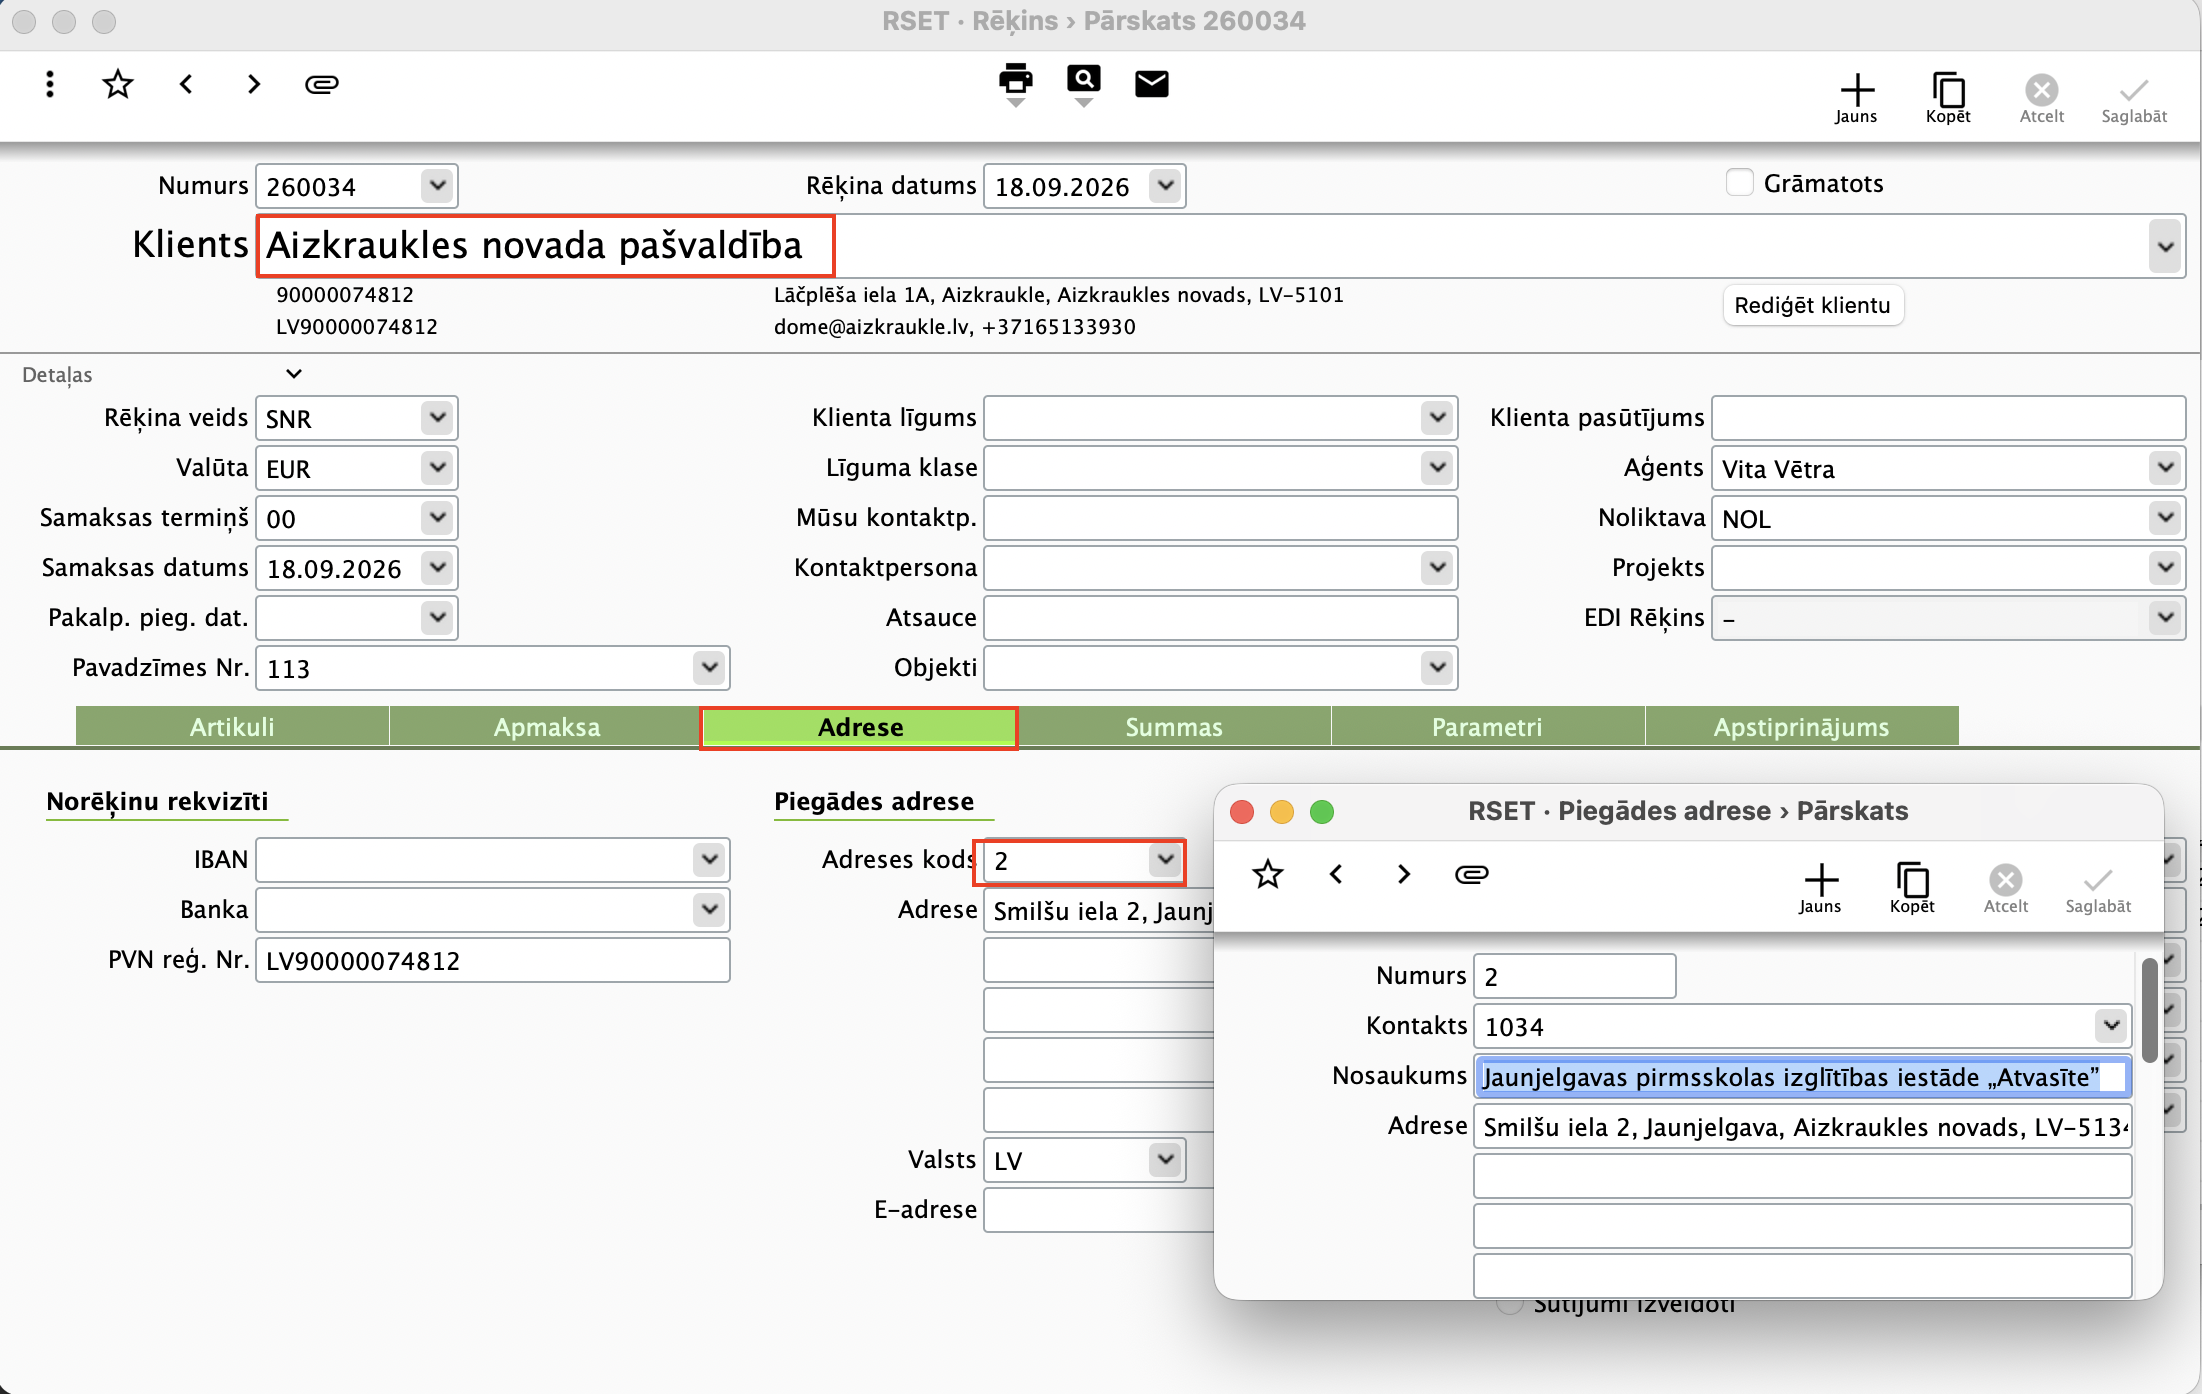Click Atcelt in main invoice toolbar

(x=2042, y=98)
